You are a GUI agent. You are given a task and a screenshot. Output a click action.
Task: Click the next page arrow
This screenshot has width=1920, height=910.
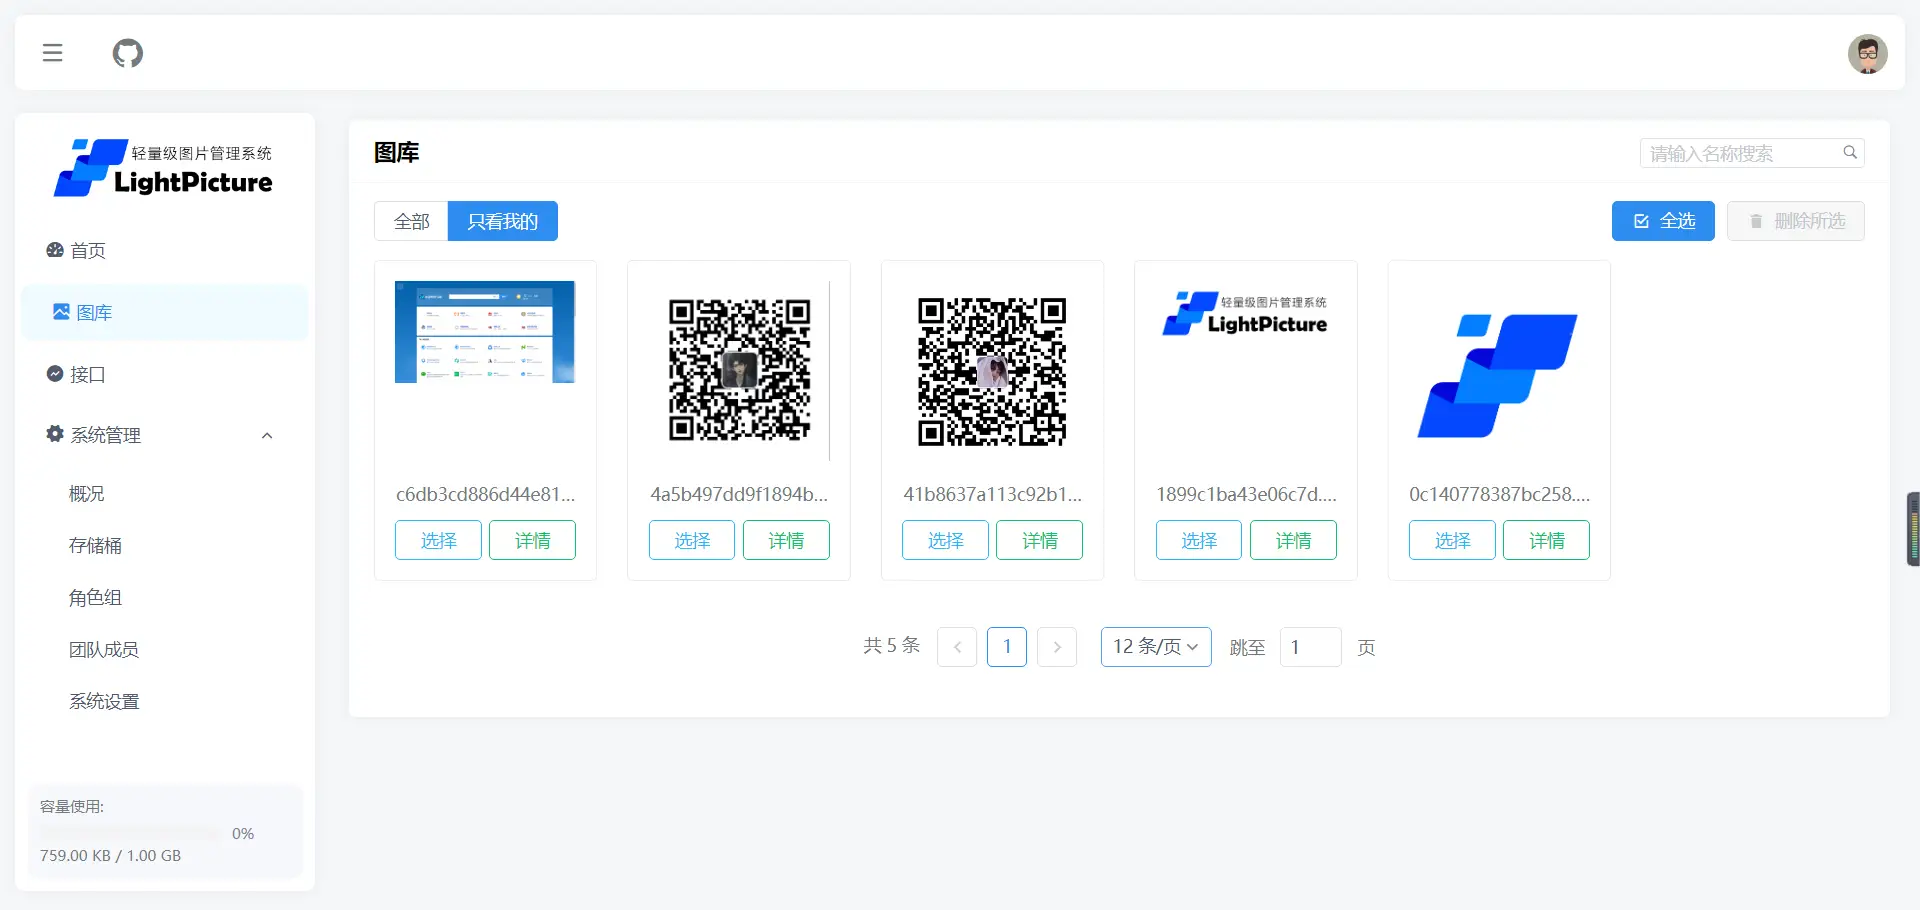click(x=1057, y=646)
